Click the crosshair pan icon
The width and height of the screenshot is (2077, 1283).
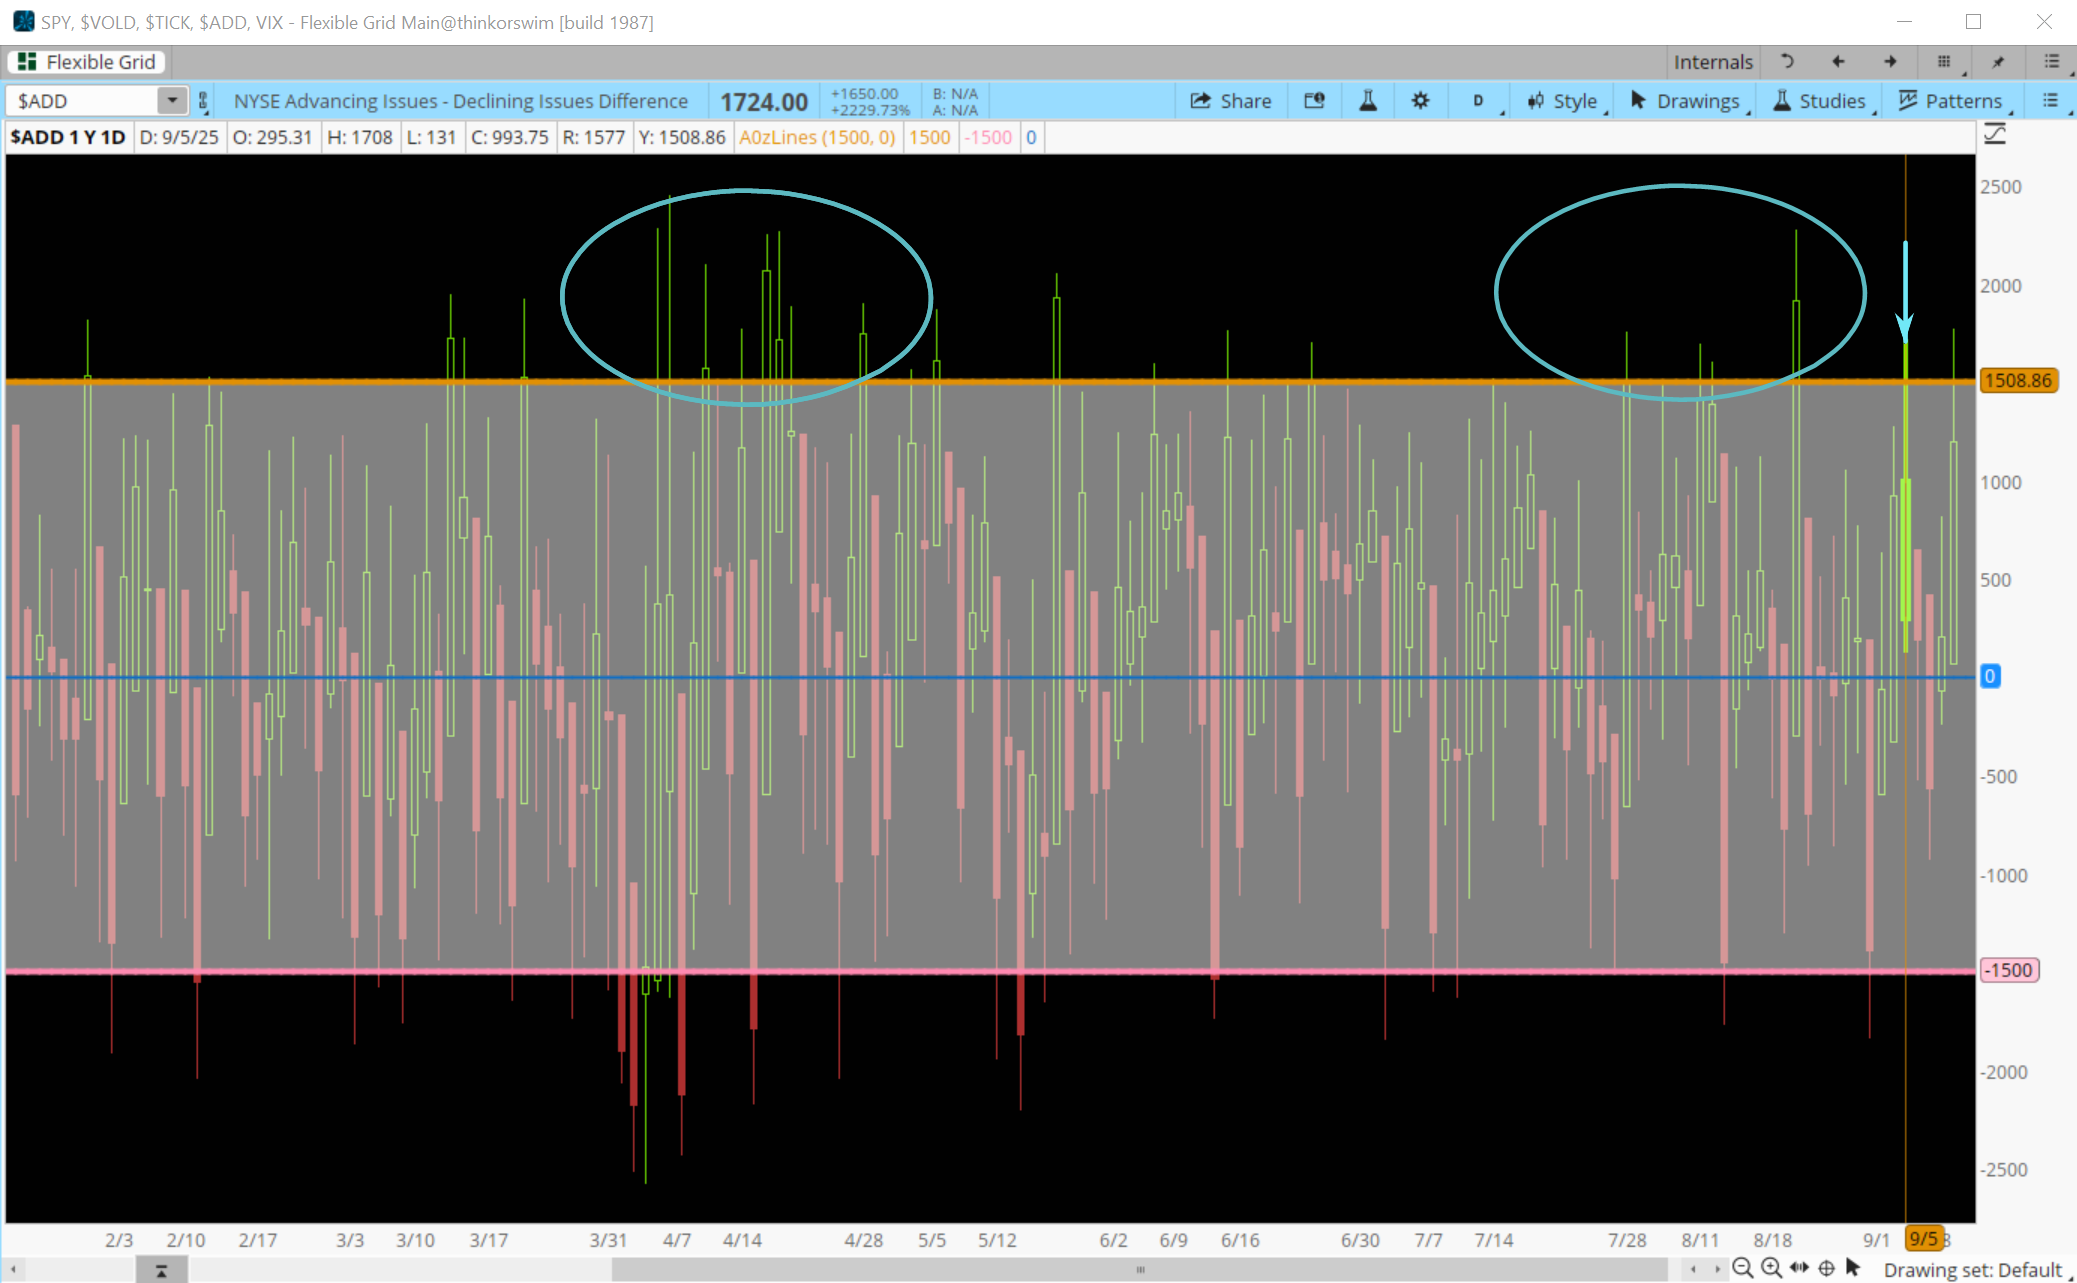1826,1268
